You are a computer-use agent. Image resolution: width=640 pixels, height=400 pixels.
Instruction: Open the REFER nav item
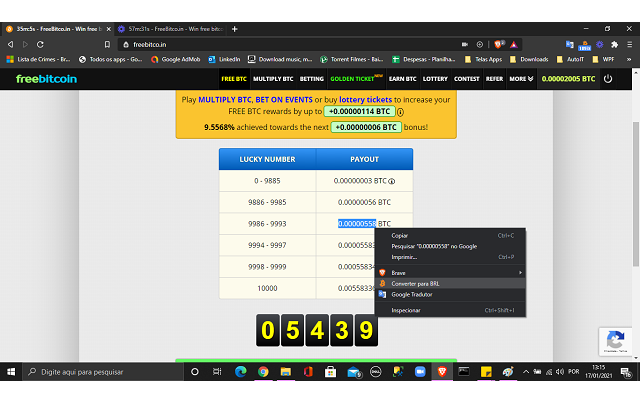point(494,79)
